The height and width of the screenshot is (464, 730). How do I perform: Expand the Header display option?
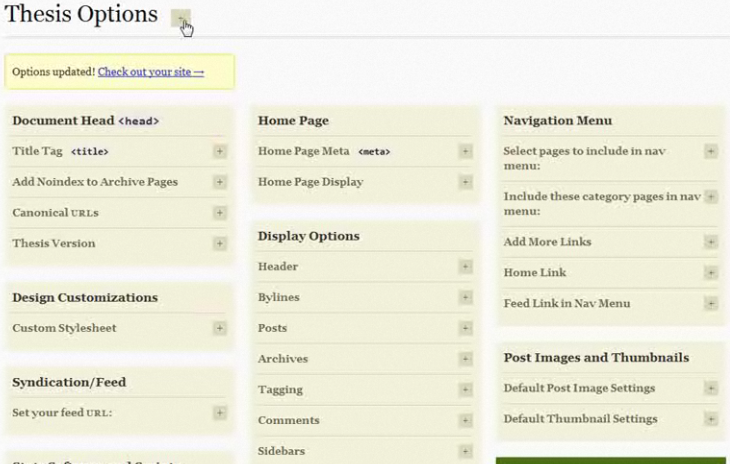(465, 267)
